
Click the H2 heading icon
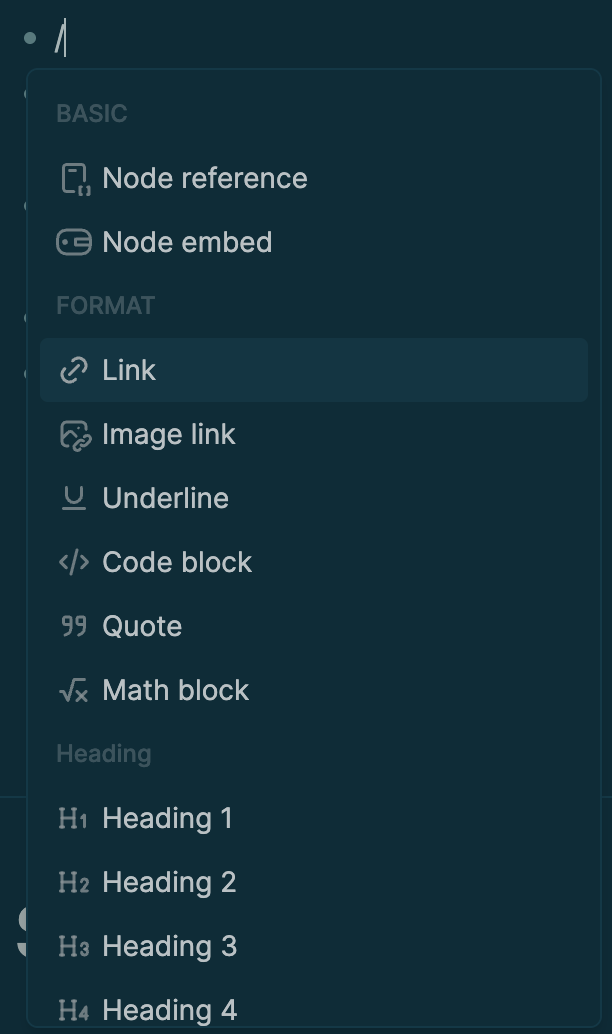coord(73,882)
